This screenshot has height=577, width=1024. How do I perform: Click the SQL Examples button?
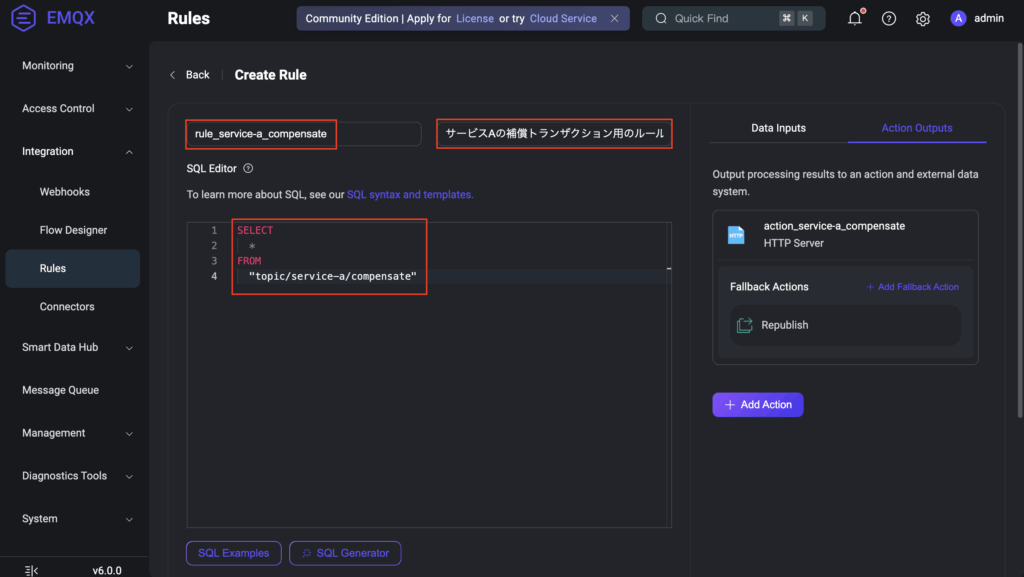coord(233,553)
